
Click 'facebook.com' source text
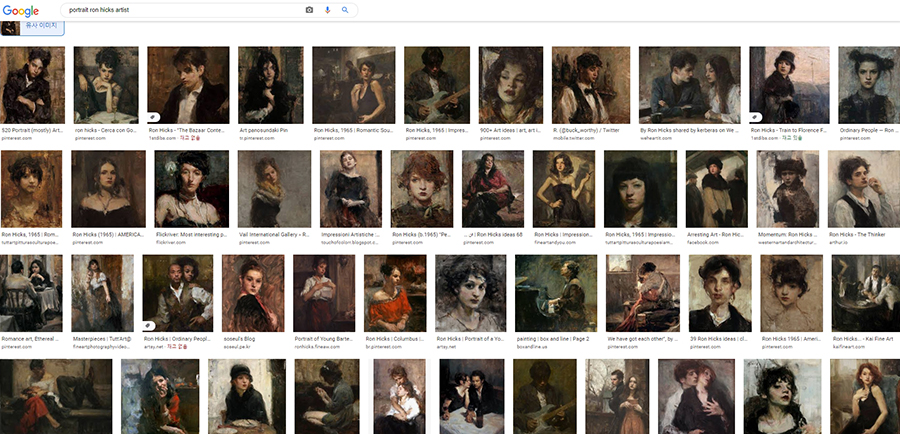pos(700,242)
